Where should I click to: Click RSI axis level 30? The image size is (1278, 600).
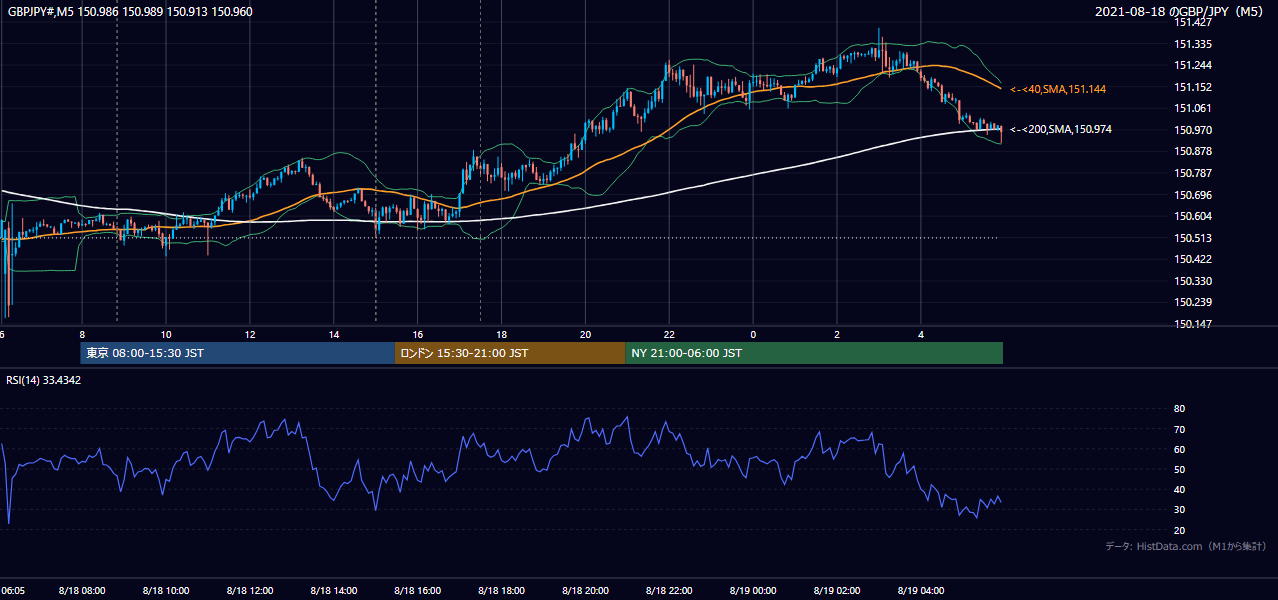click(1179, 510)
